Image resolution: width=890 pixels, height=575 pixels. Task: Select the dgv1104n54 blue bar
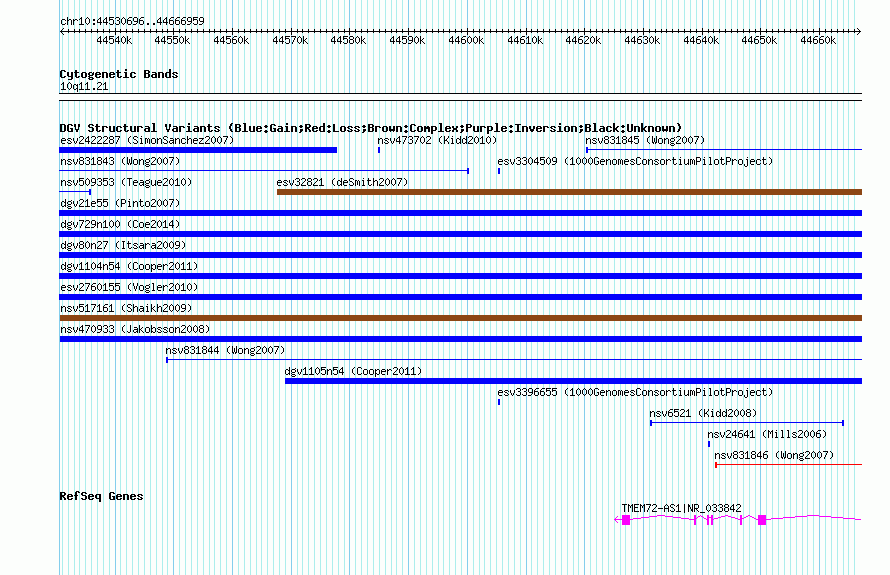[x=461, y=276]
